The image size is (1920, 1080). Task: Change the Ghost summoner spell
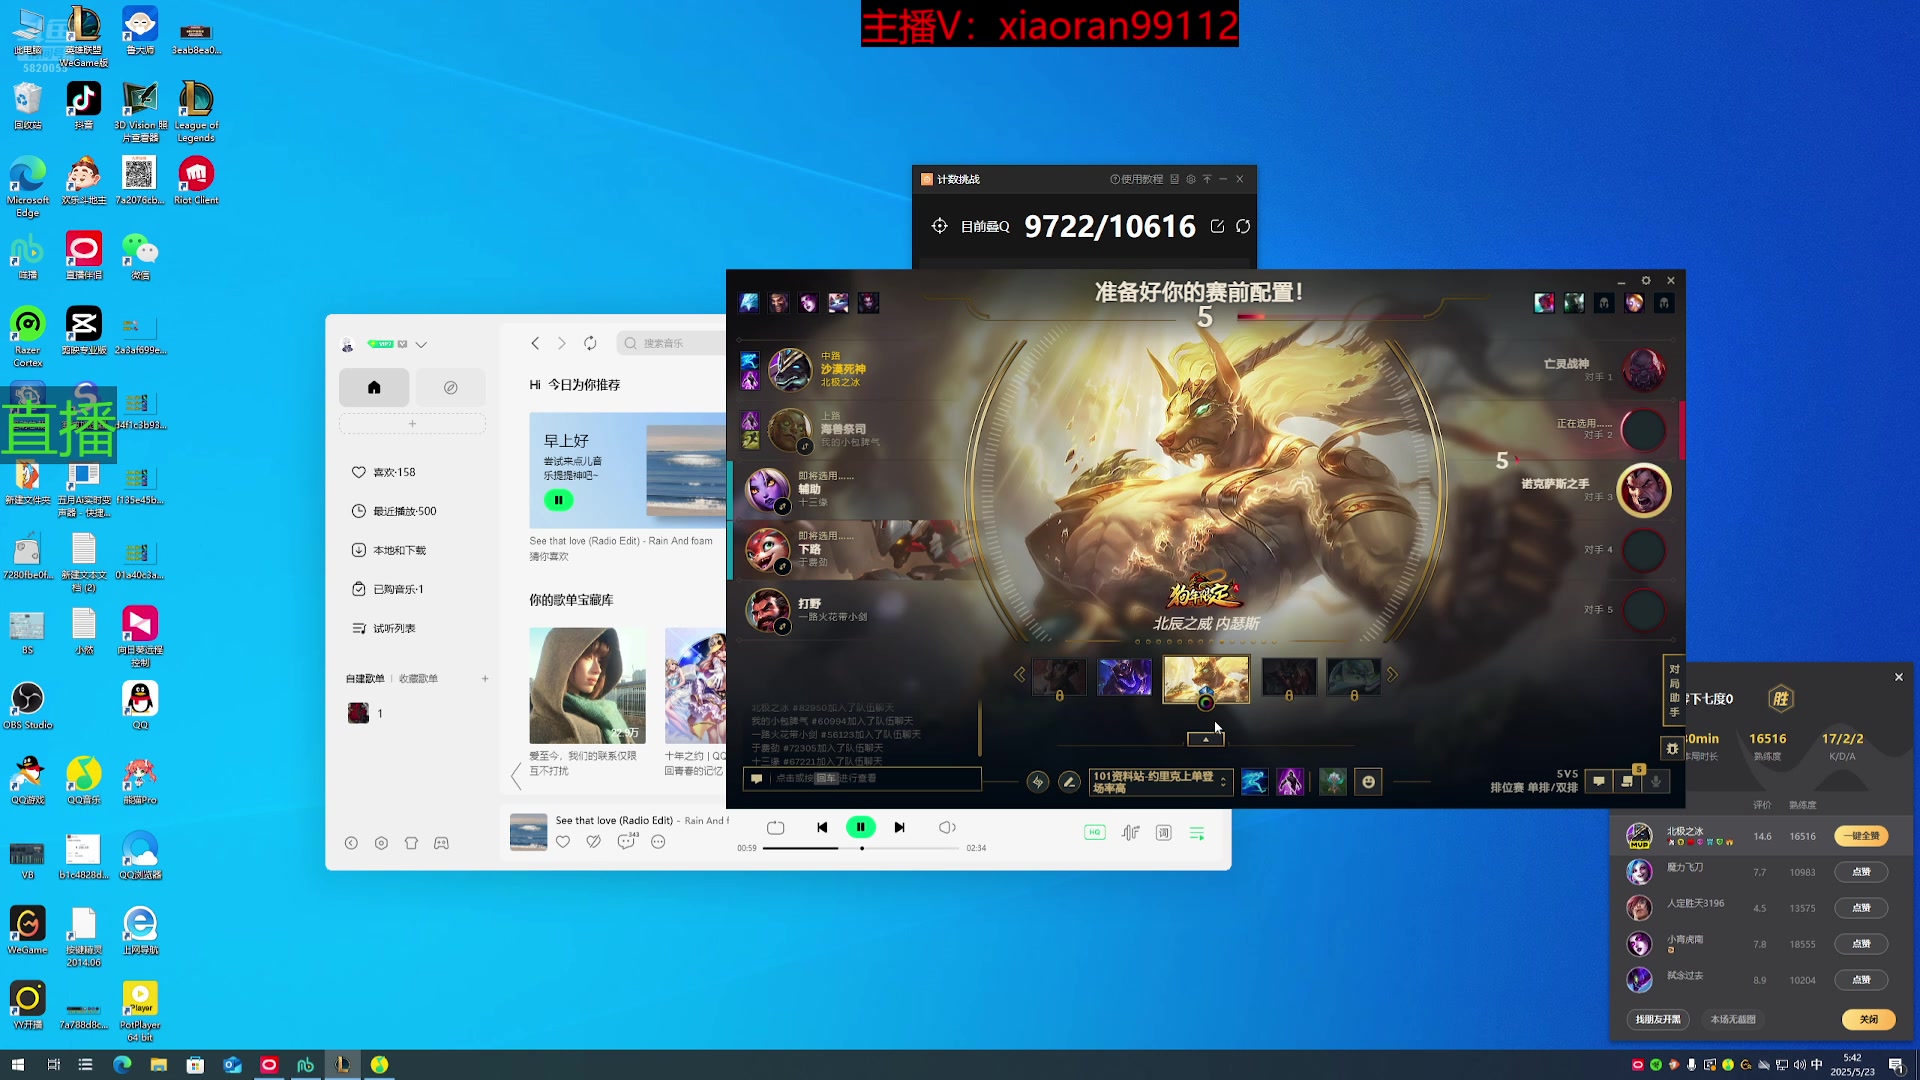pyautogui.click(x=1254, y=782)
